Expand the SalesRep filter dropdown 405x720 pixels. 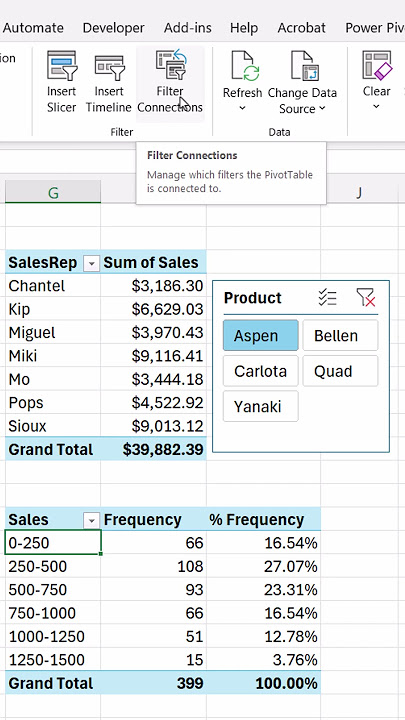(92, 264)
